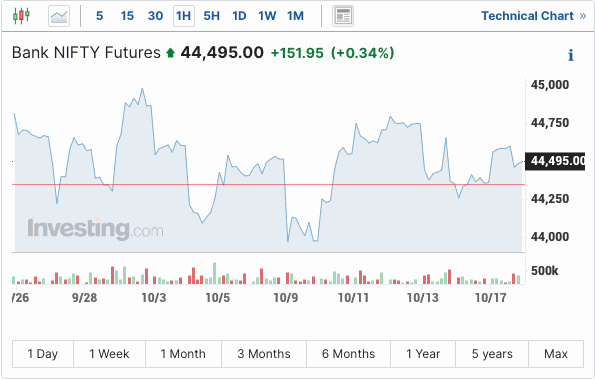Show the 1 Day range
The height and width of the screenshot is (379, 595).
click(43, 354)
